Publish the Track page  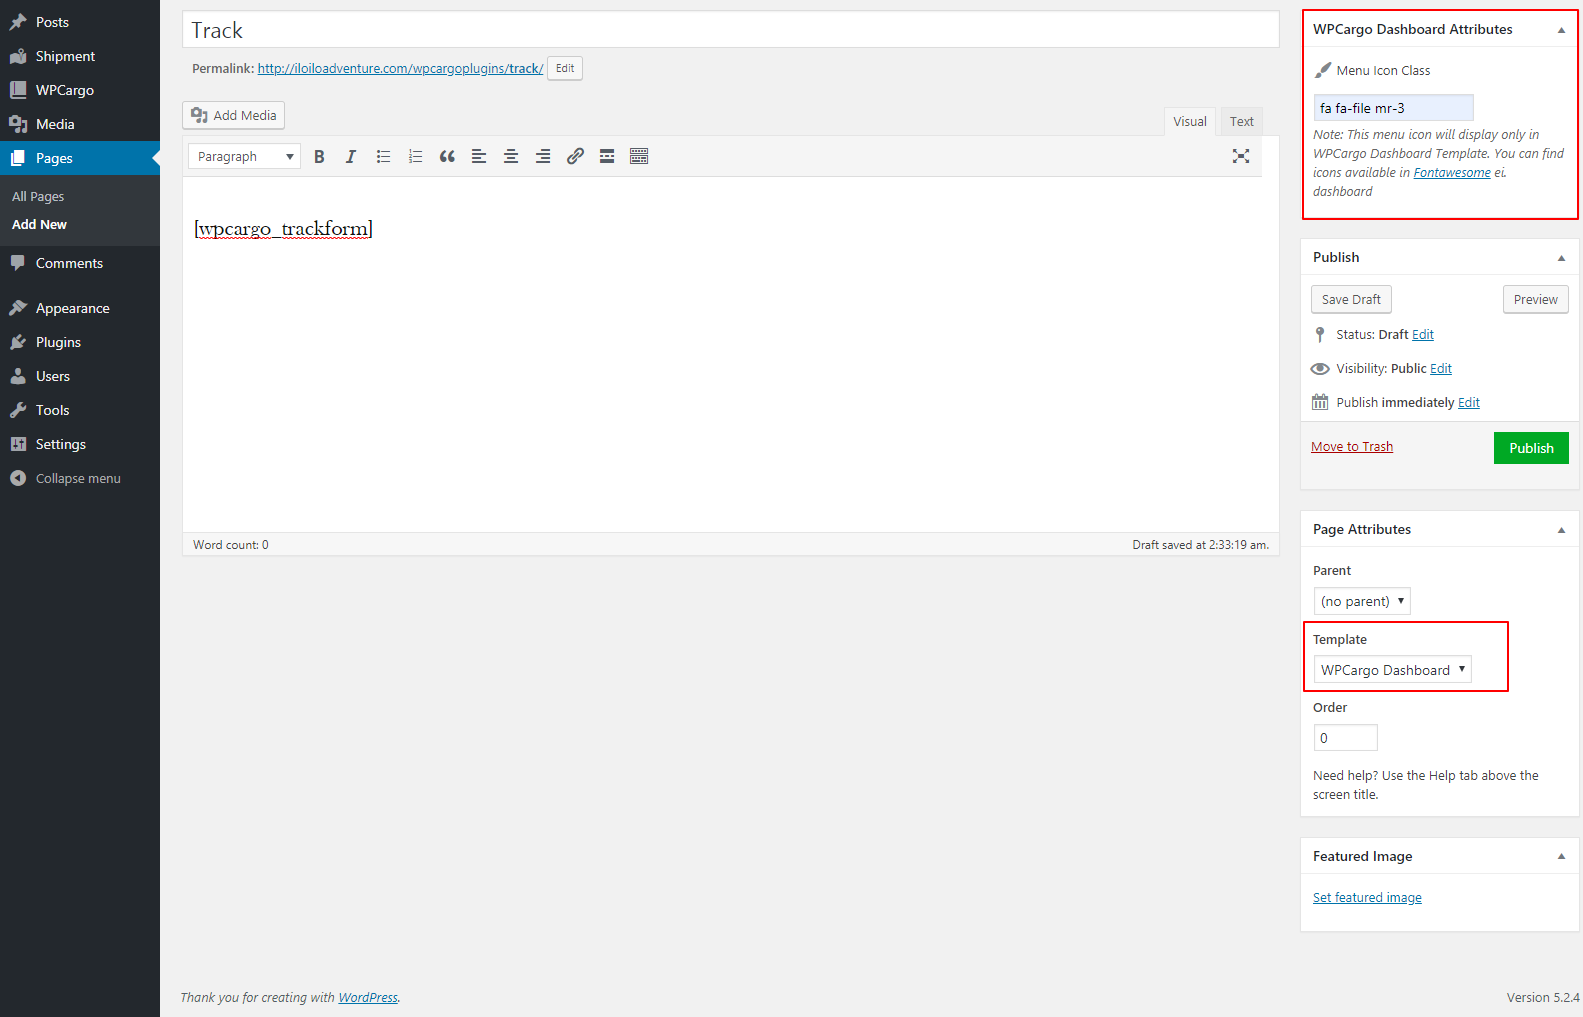point(1531,448)
